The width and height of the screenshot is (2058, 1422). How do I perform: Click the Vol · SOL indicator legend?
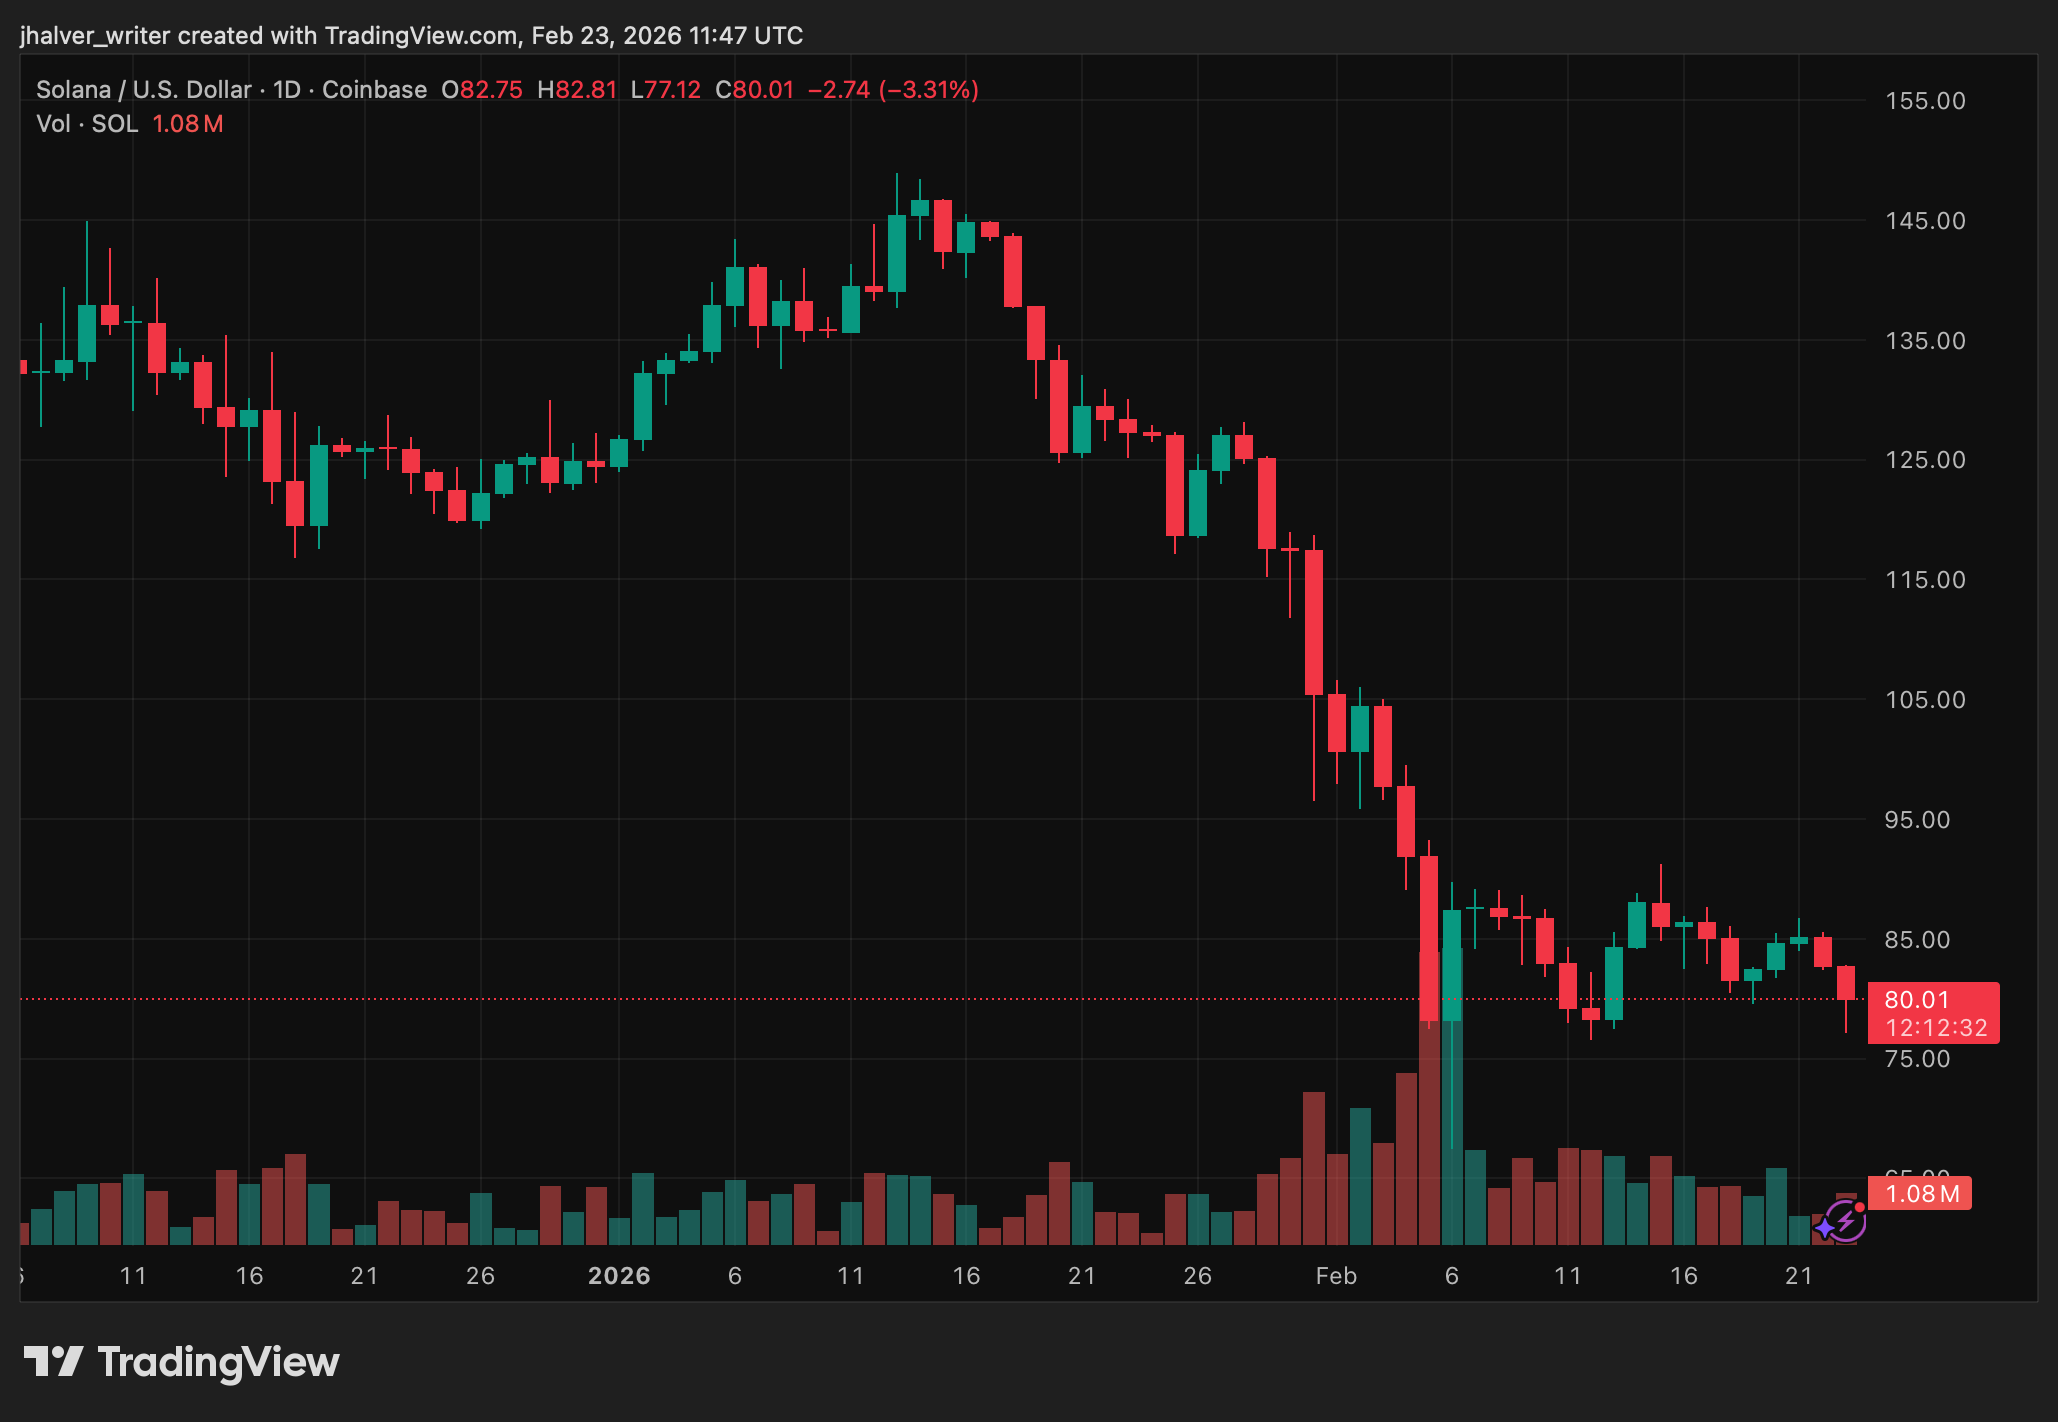(x=87, y=124)
